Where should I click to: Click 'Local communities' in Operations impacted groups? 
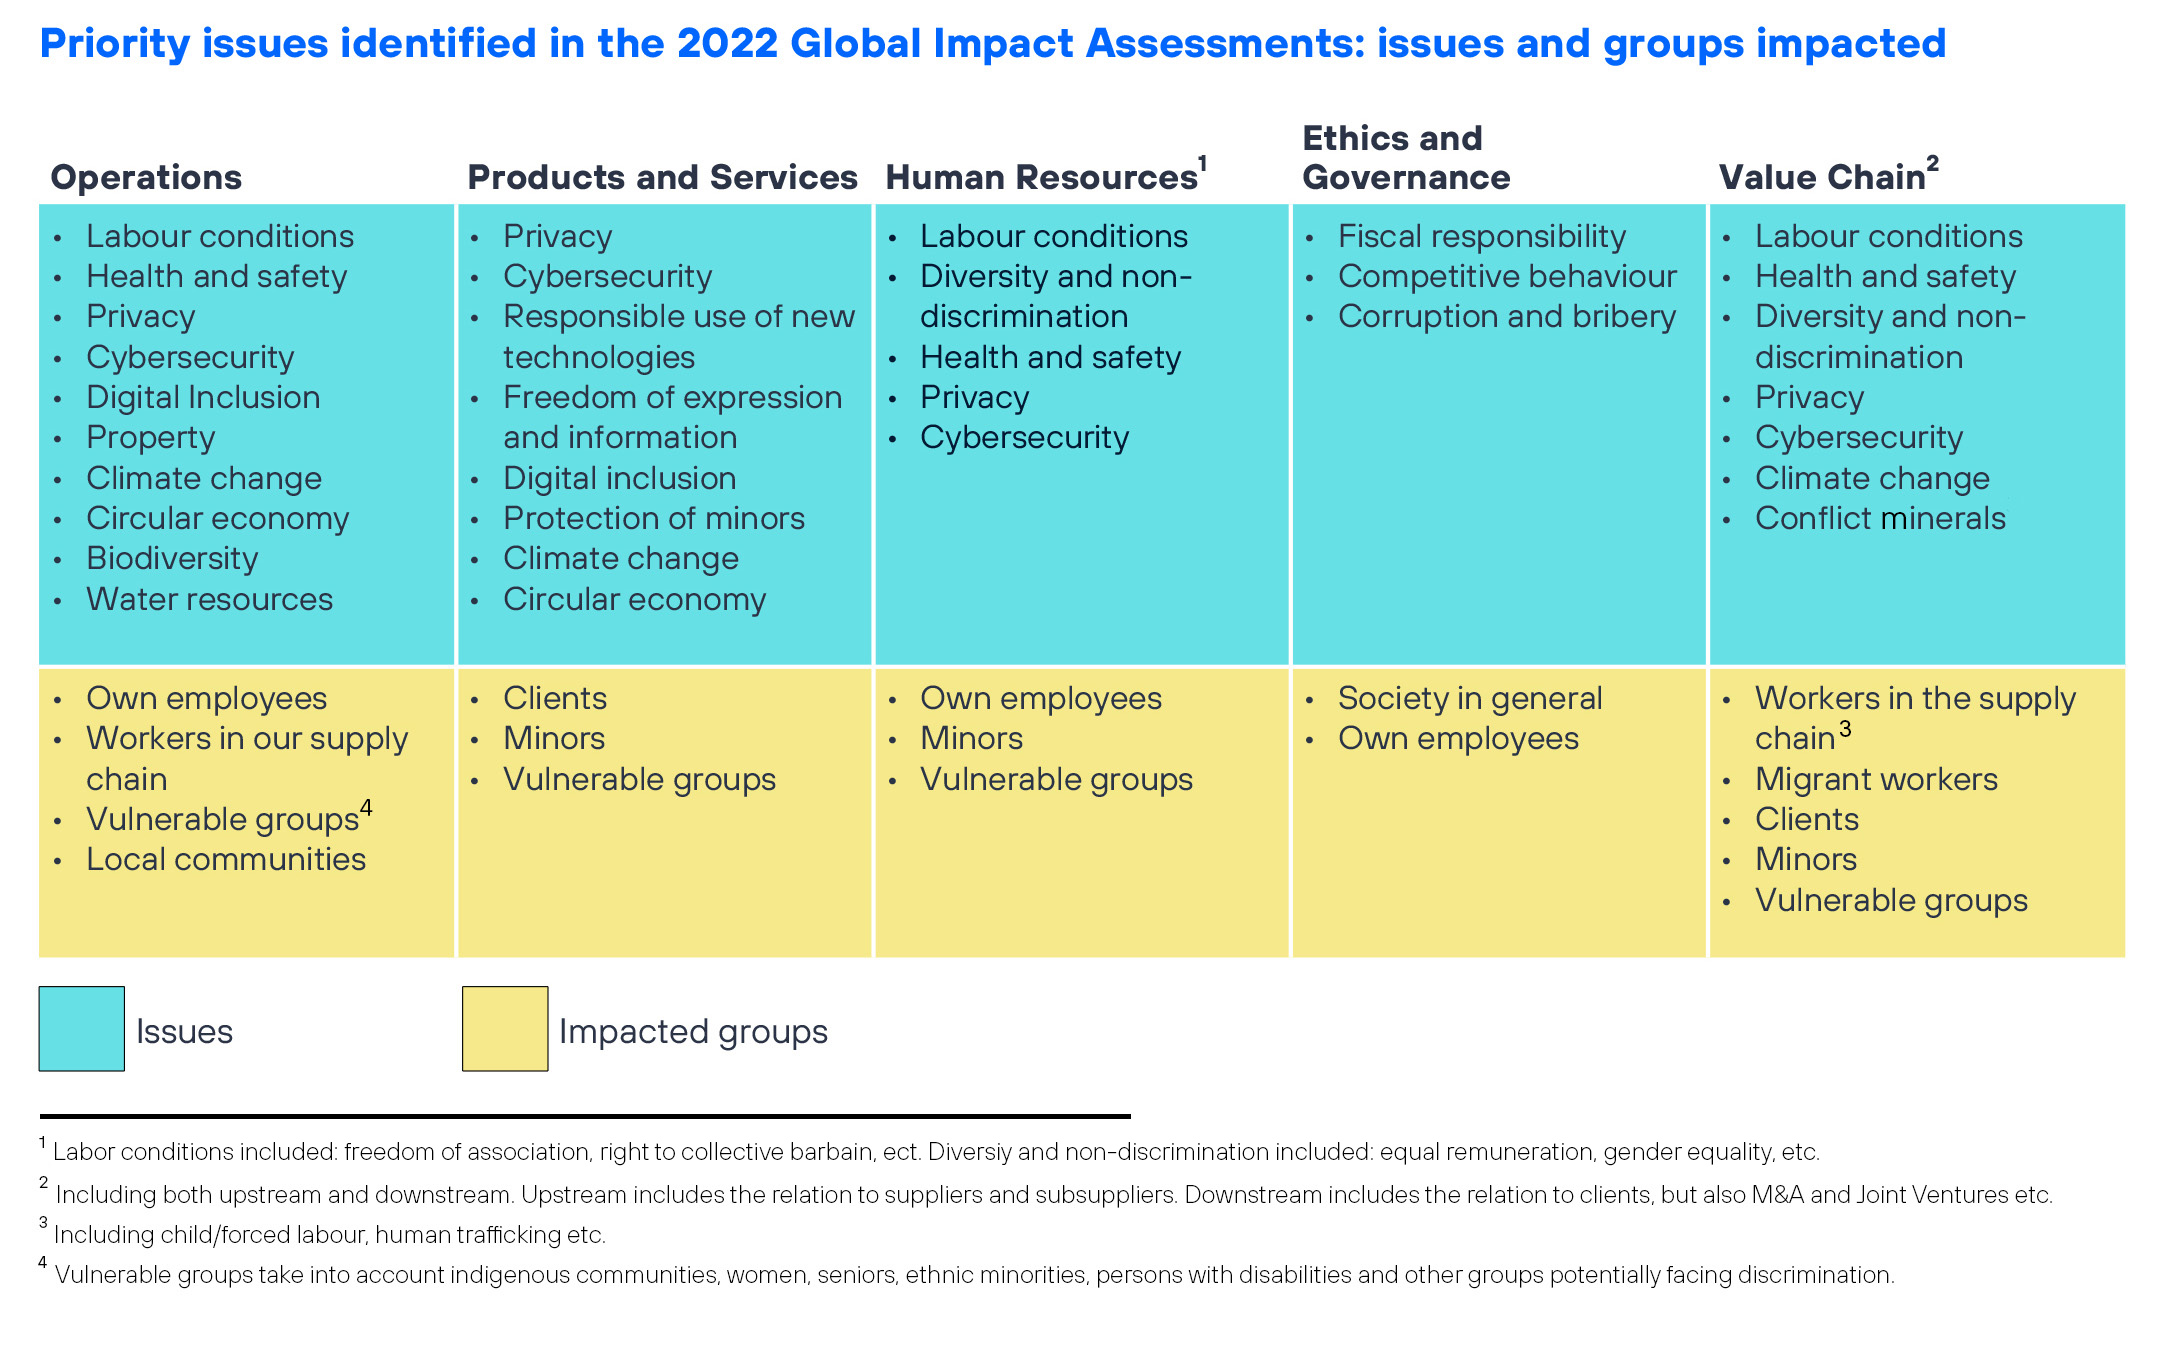pos(226,859)
